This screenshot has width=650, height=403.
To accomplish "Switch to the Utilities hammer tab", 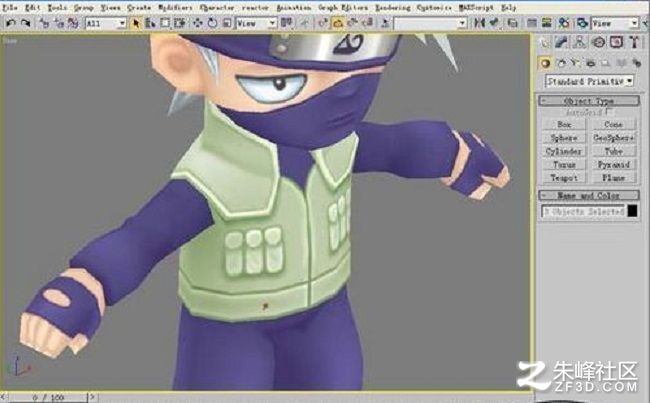I will pyautogui.click(x=634, y=42).
